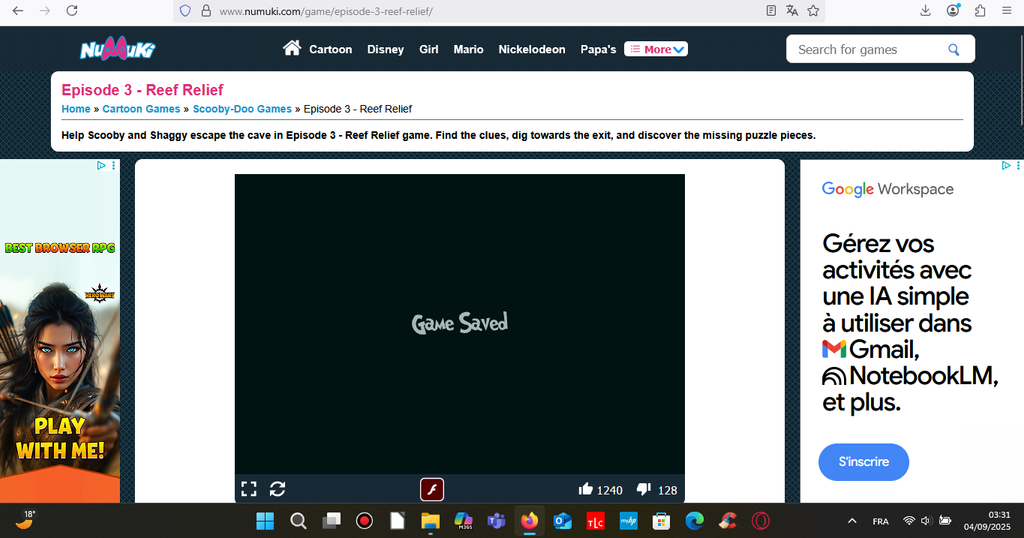The width and height of the screenshot is (1024, 538).
Task: Open the Nickelodeon menu item
Action: pos(532,49)
